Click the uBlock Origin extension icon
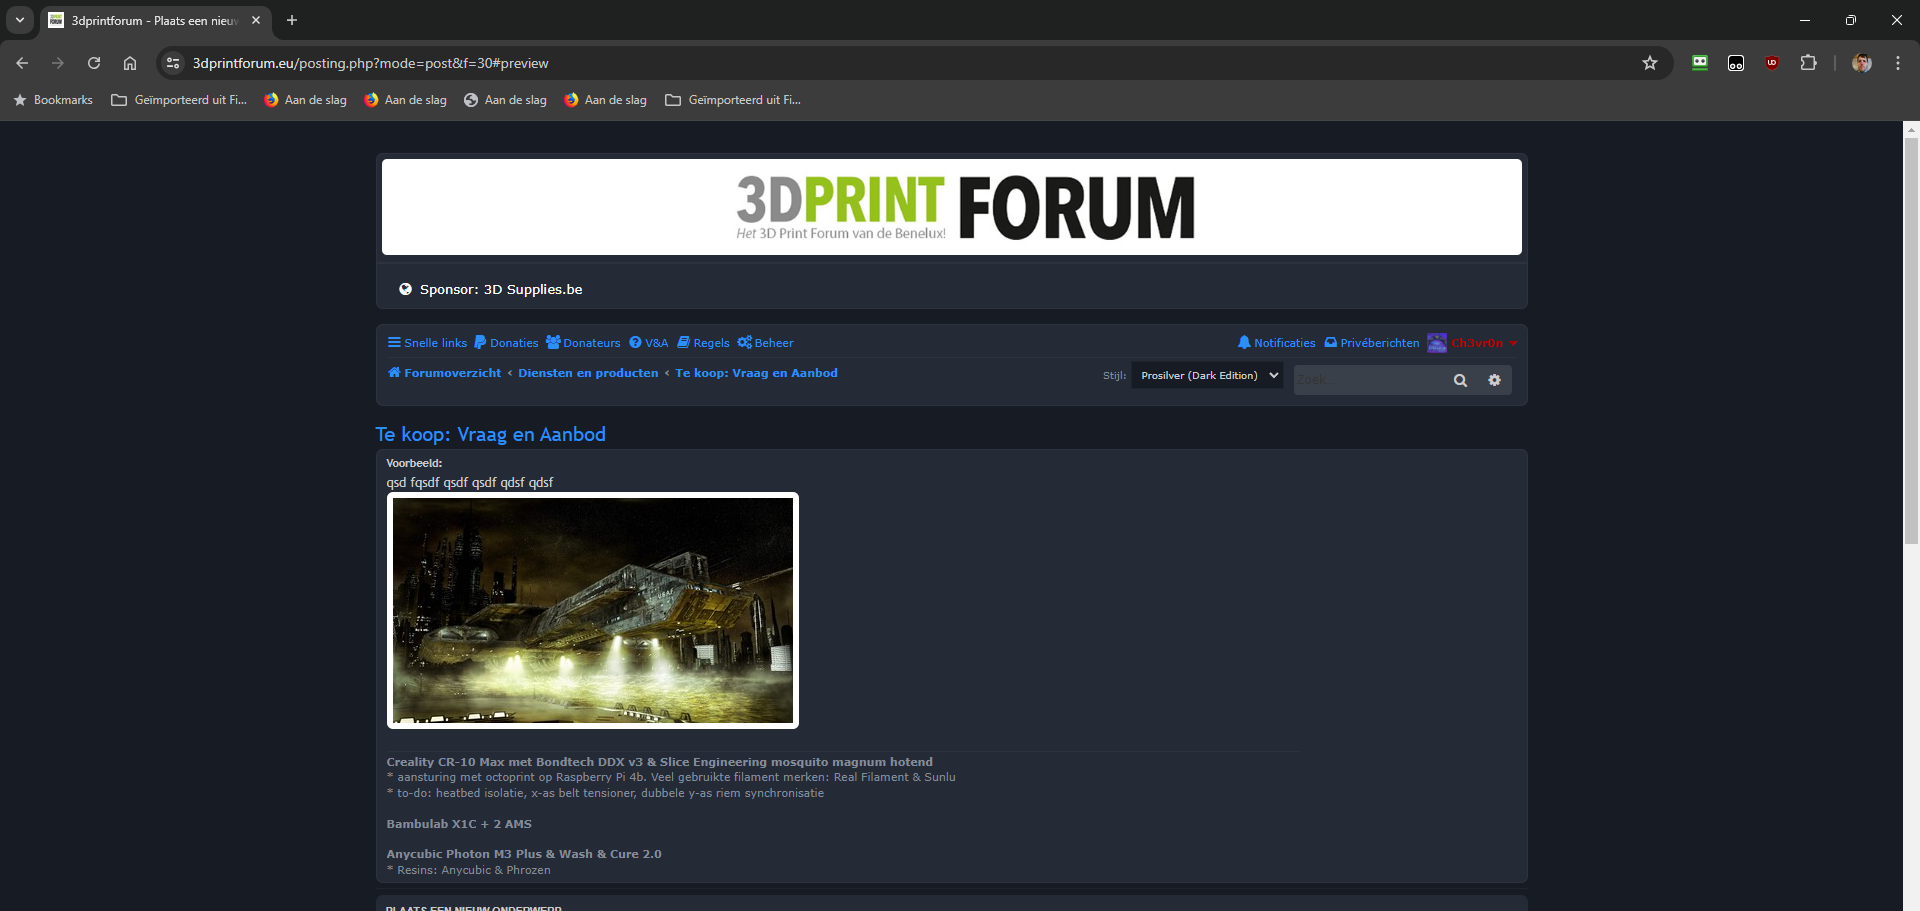Viewport: 1920px width, 911px height. 1772,63
